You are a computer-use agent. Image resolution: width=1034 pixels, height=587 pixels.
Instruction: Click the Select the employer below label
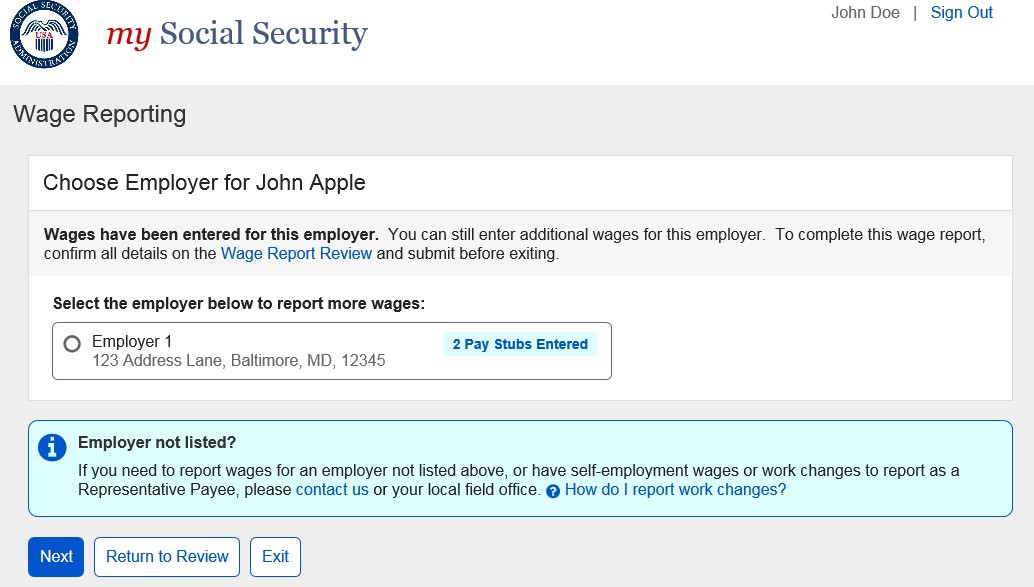(x=239, y=303)
